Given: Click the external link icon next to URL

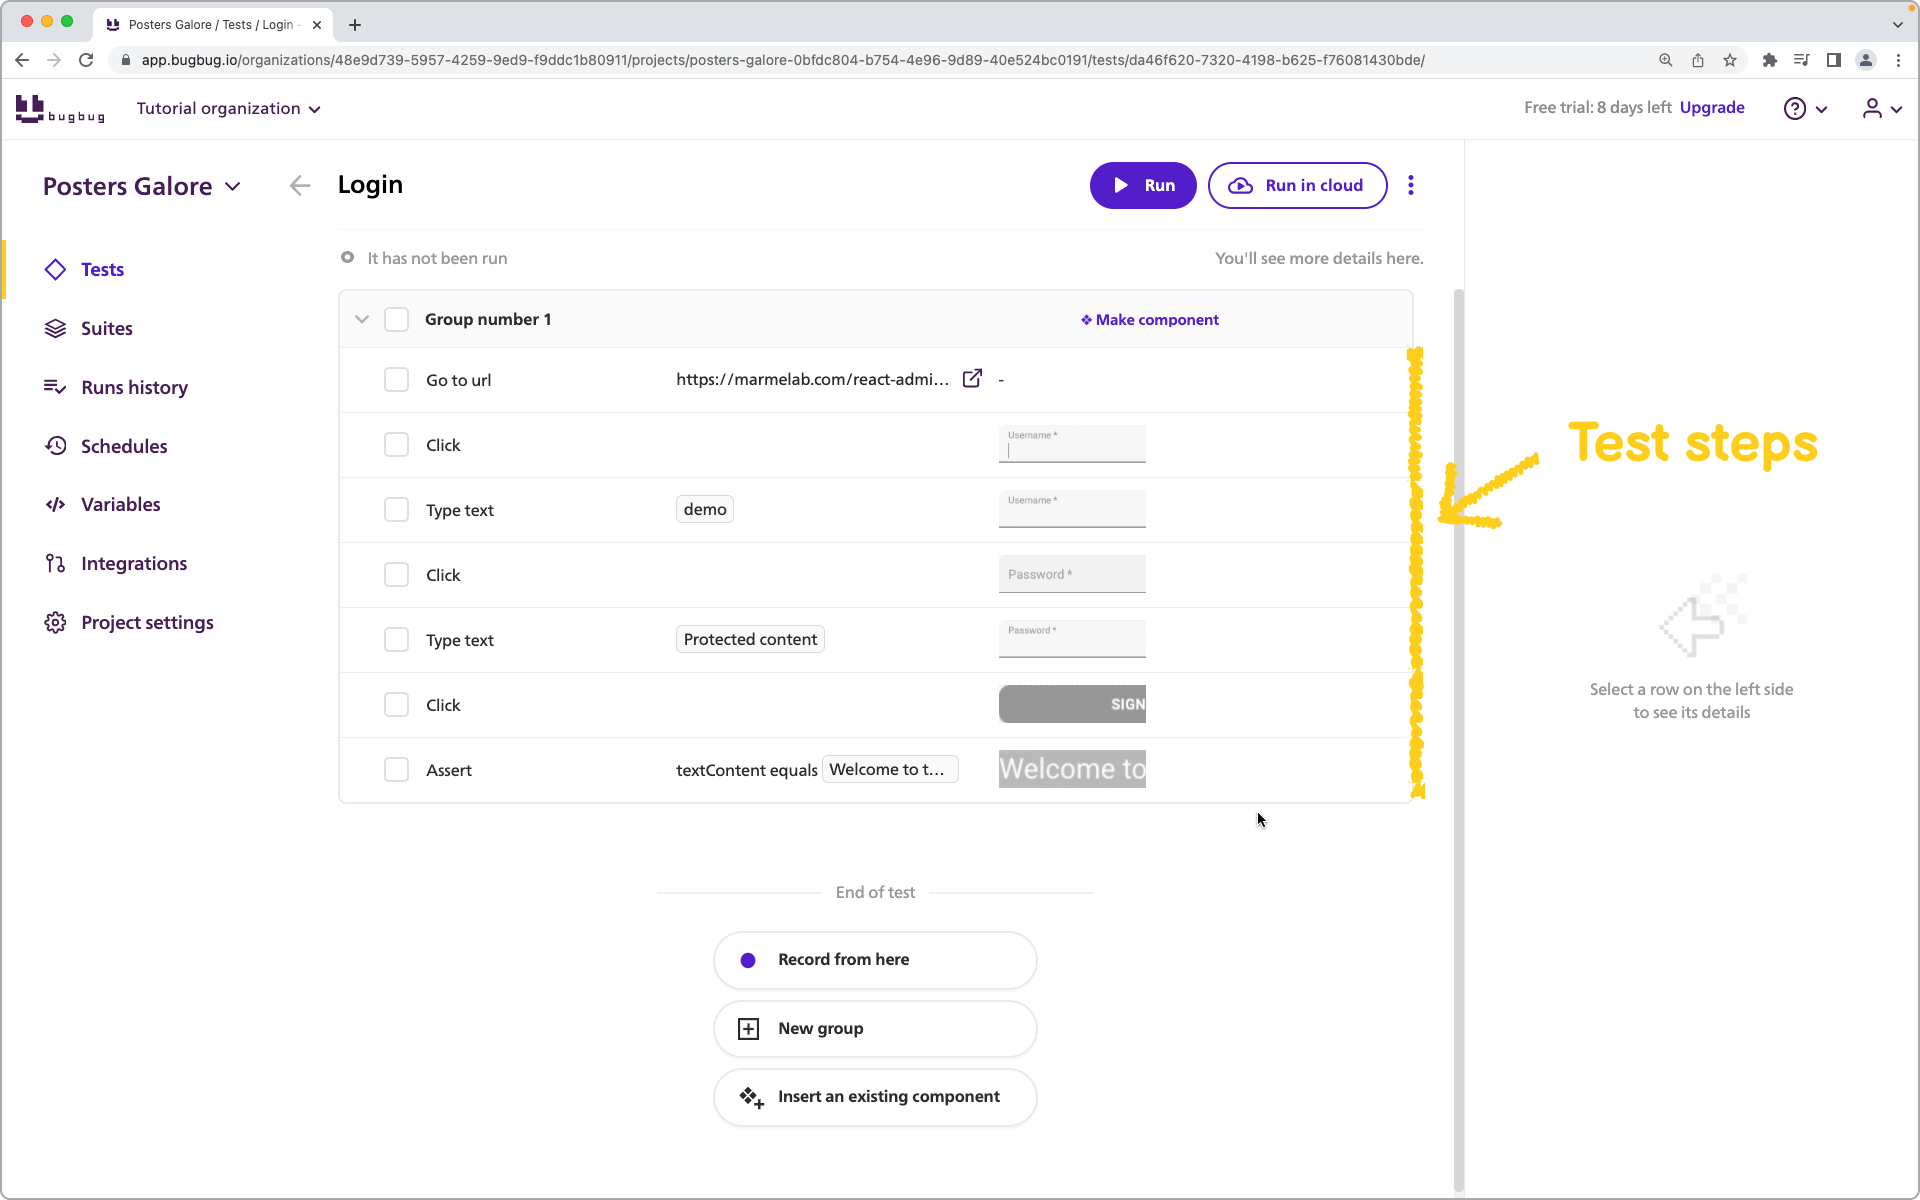Looking at the screenshot, I should (972, 379).
